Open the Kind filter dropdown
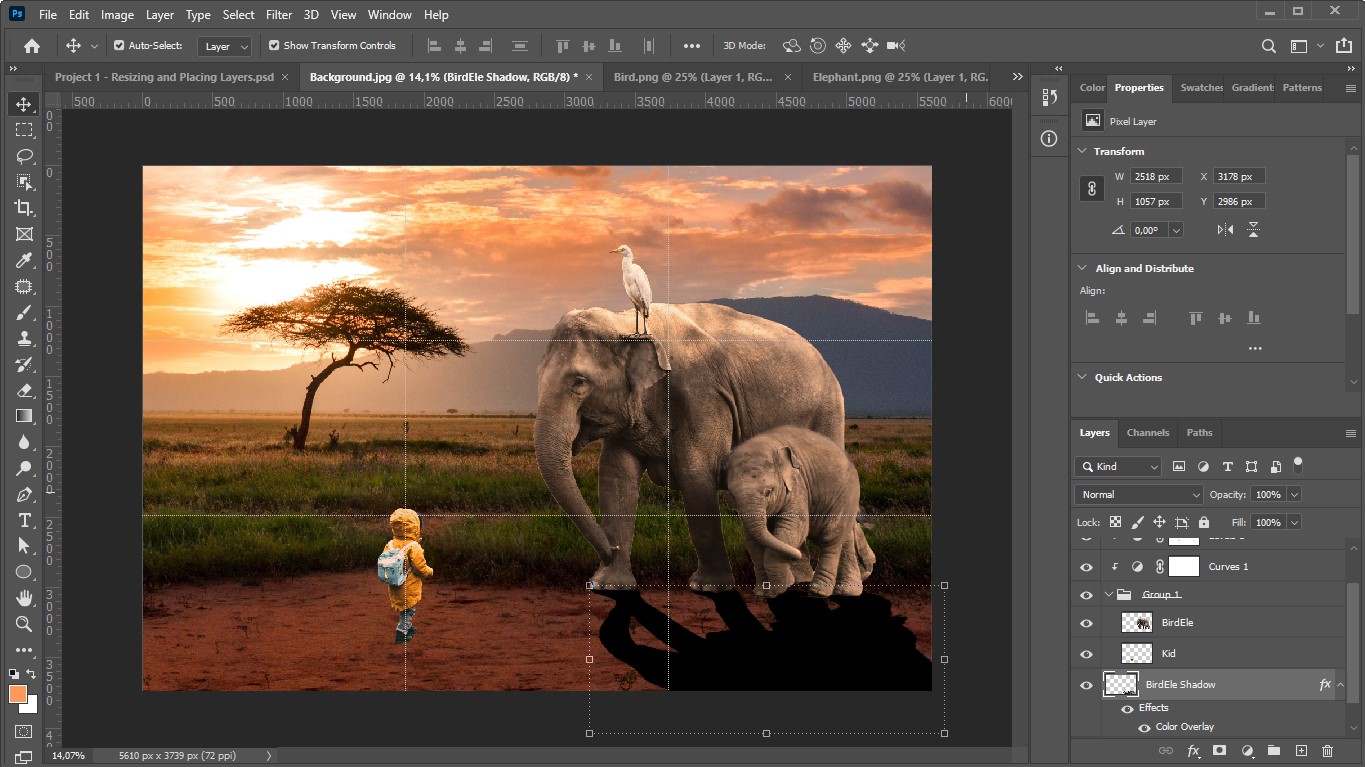1365x767 pixels. click(1118, 467)
